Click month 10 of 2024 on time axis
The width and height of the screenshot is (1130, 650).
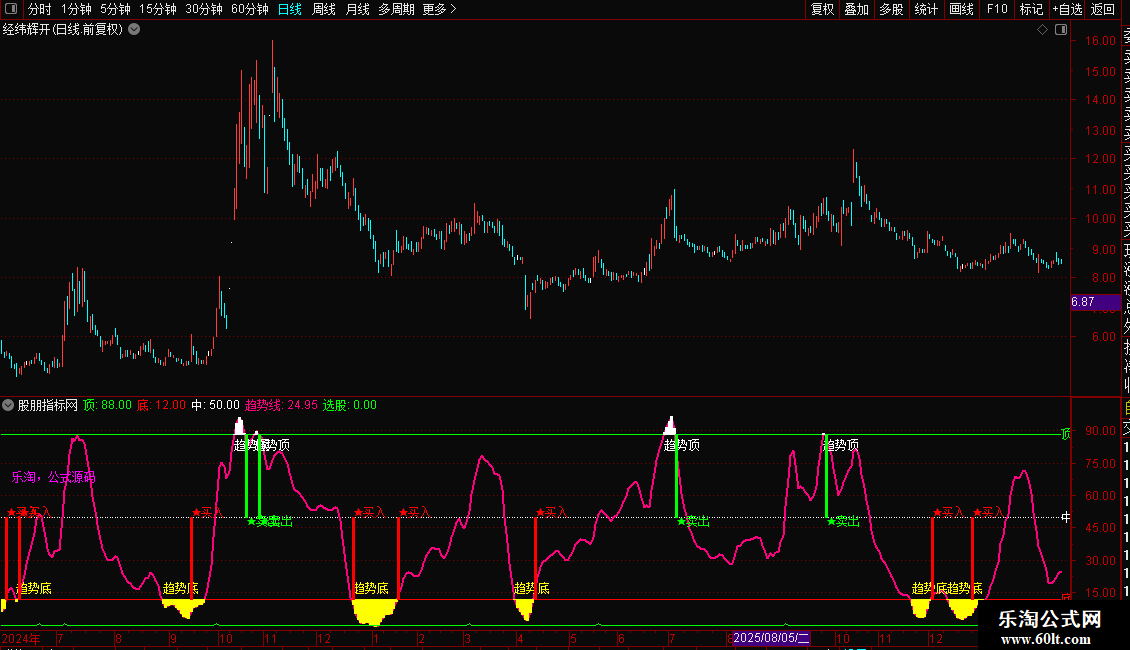point(226,638)
